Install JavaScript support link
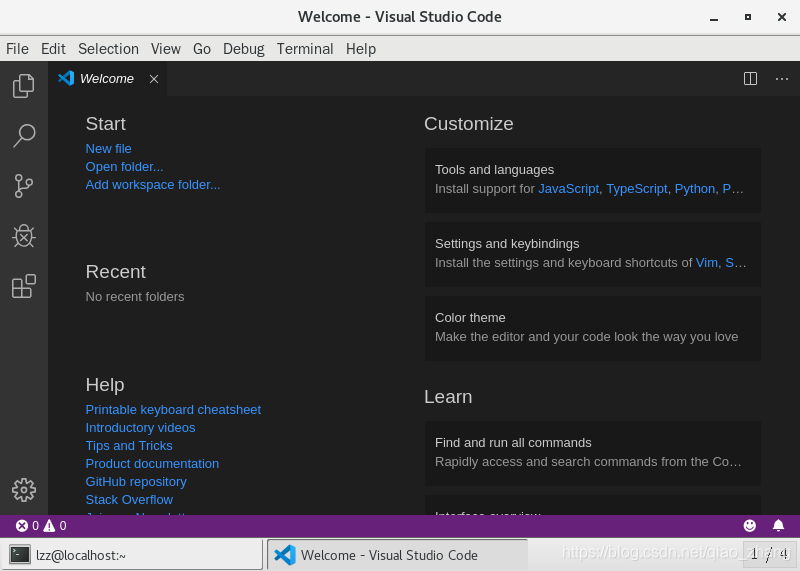The width and height of the screenshot is (800, 571). pos(568,189)
